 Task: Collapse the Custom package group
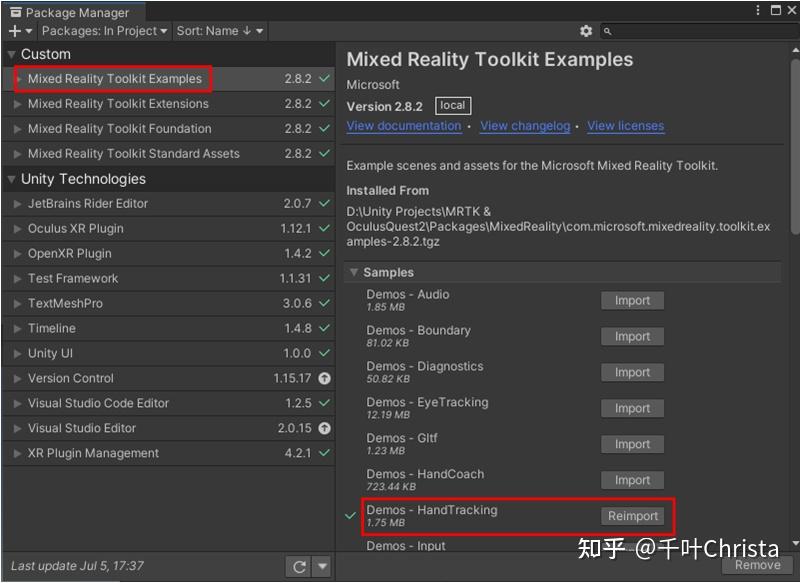coord(11,54)
